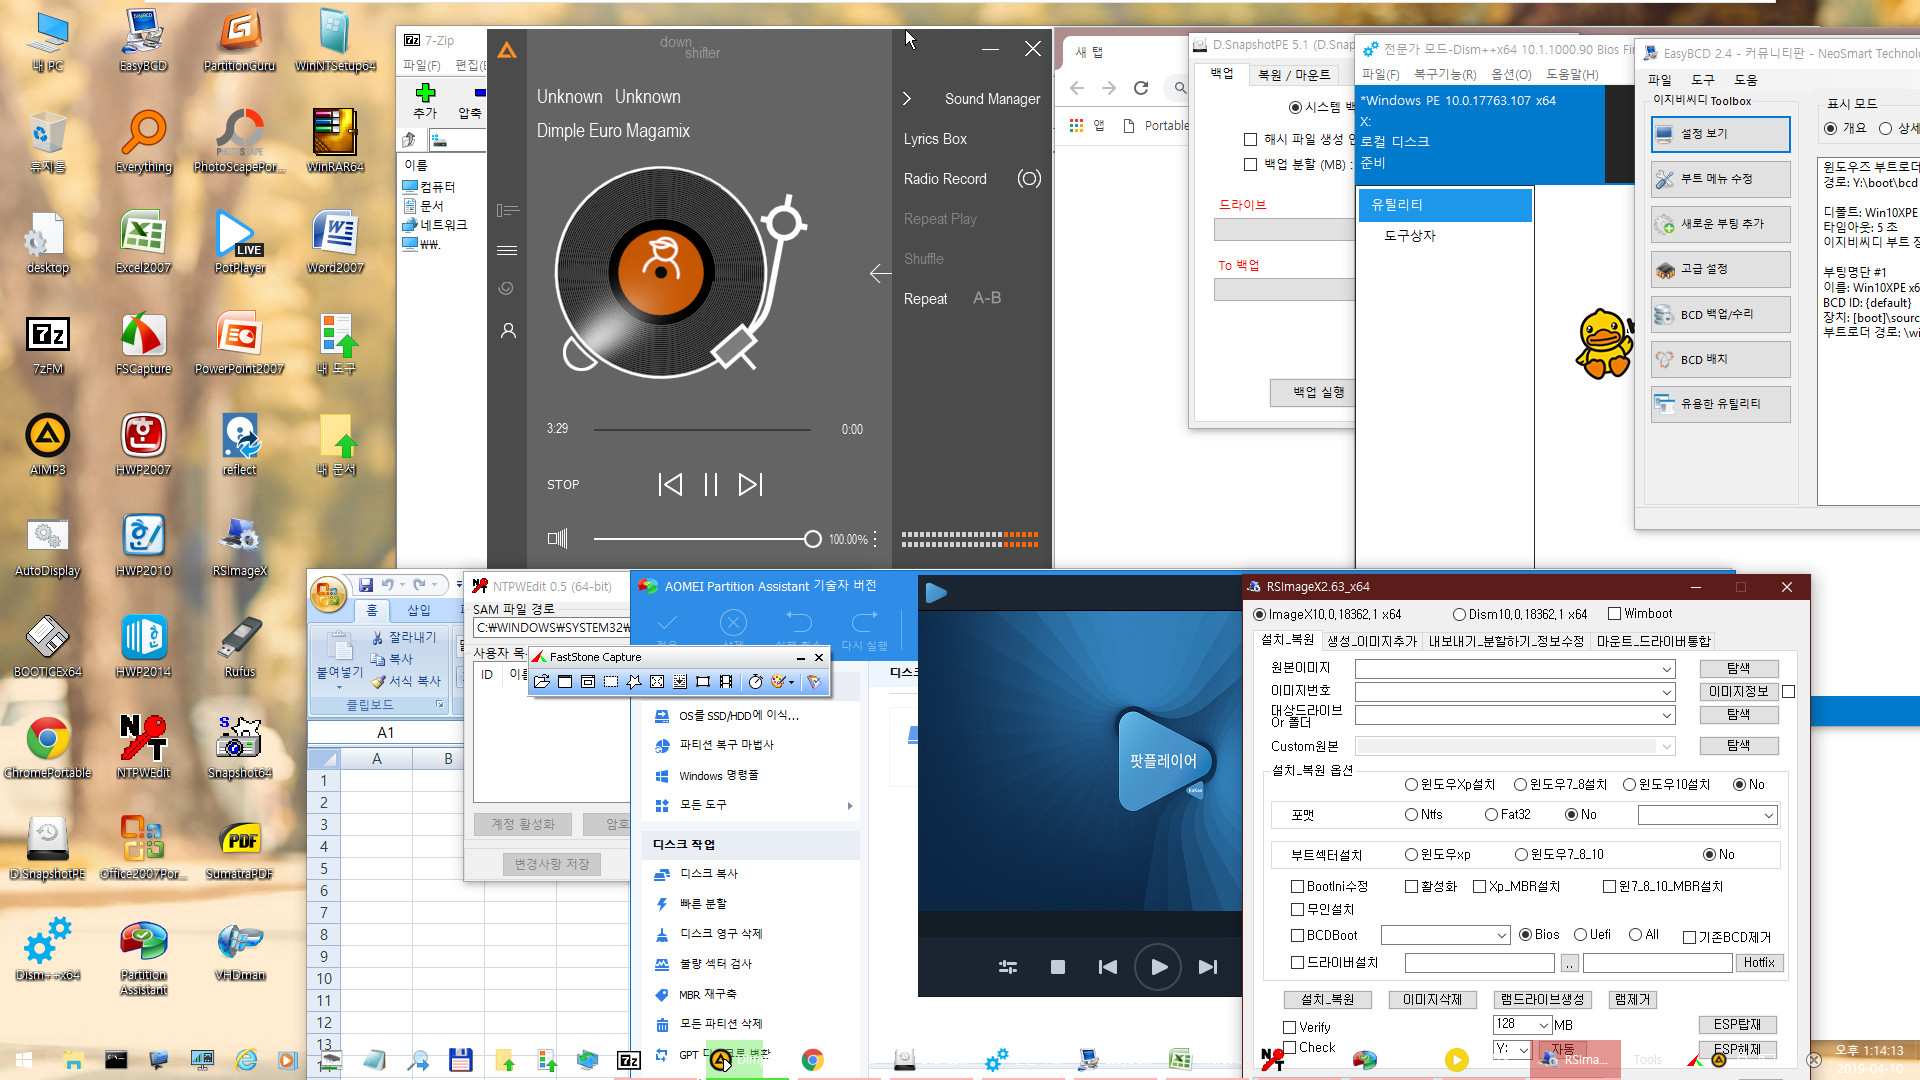
Task: Select FastStone capture full screen tool
Action: (657, 682)
